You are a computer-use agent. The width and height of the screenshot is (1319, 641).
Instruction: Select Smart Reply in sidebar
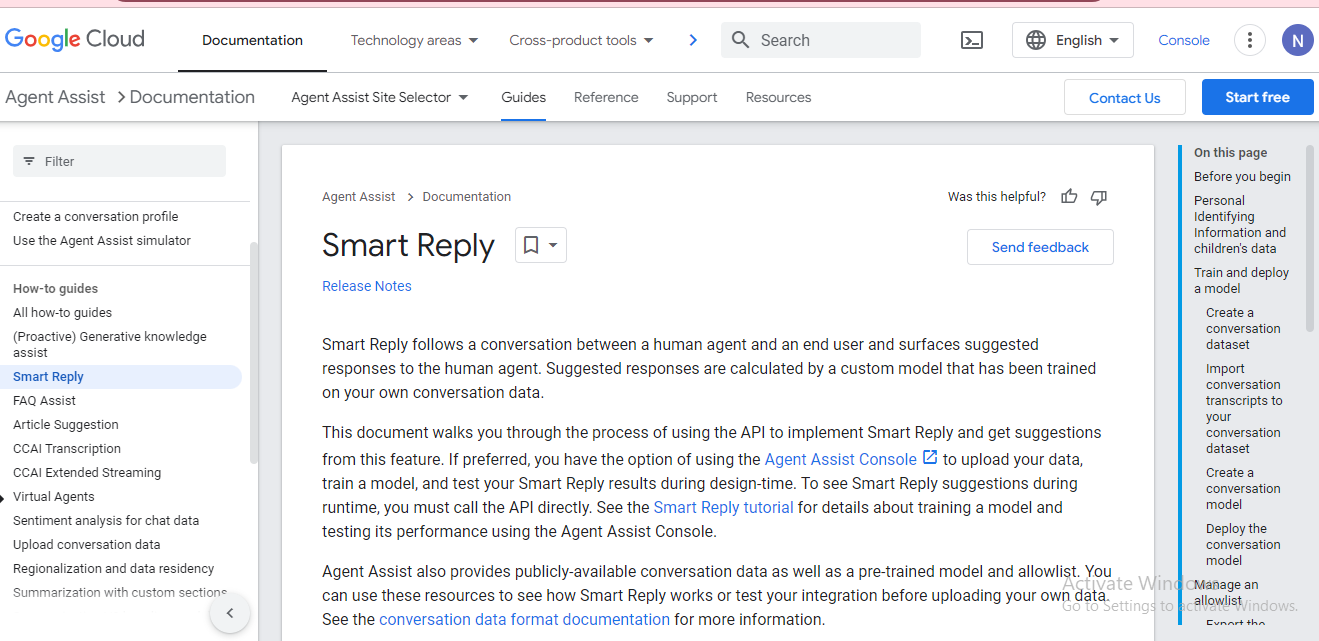coord(121,377)
